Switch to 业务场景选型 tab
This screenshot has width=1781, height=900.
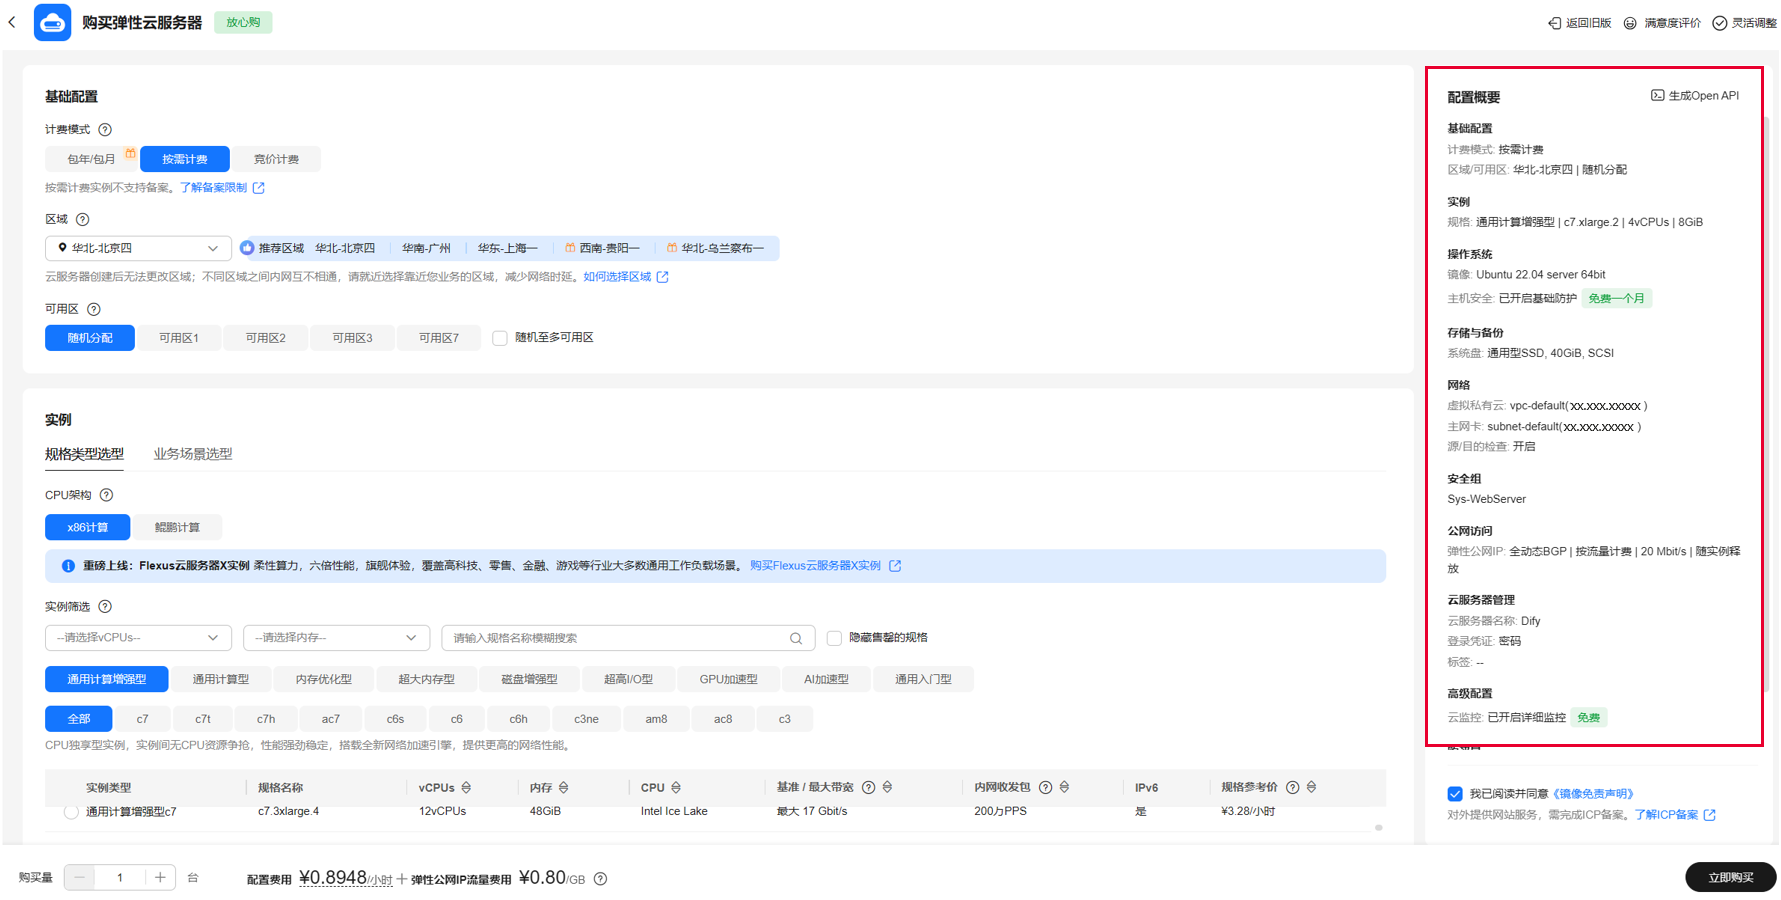pos(193,454)
